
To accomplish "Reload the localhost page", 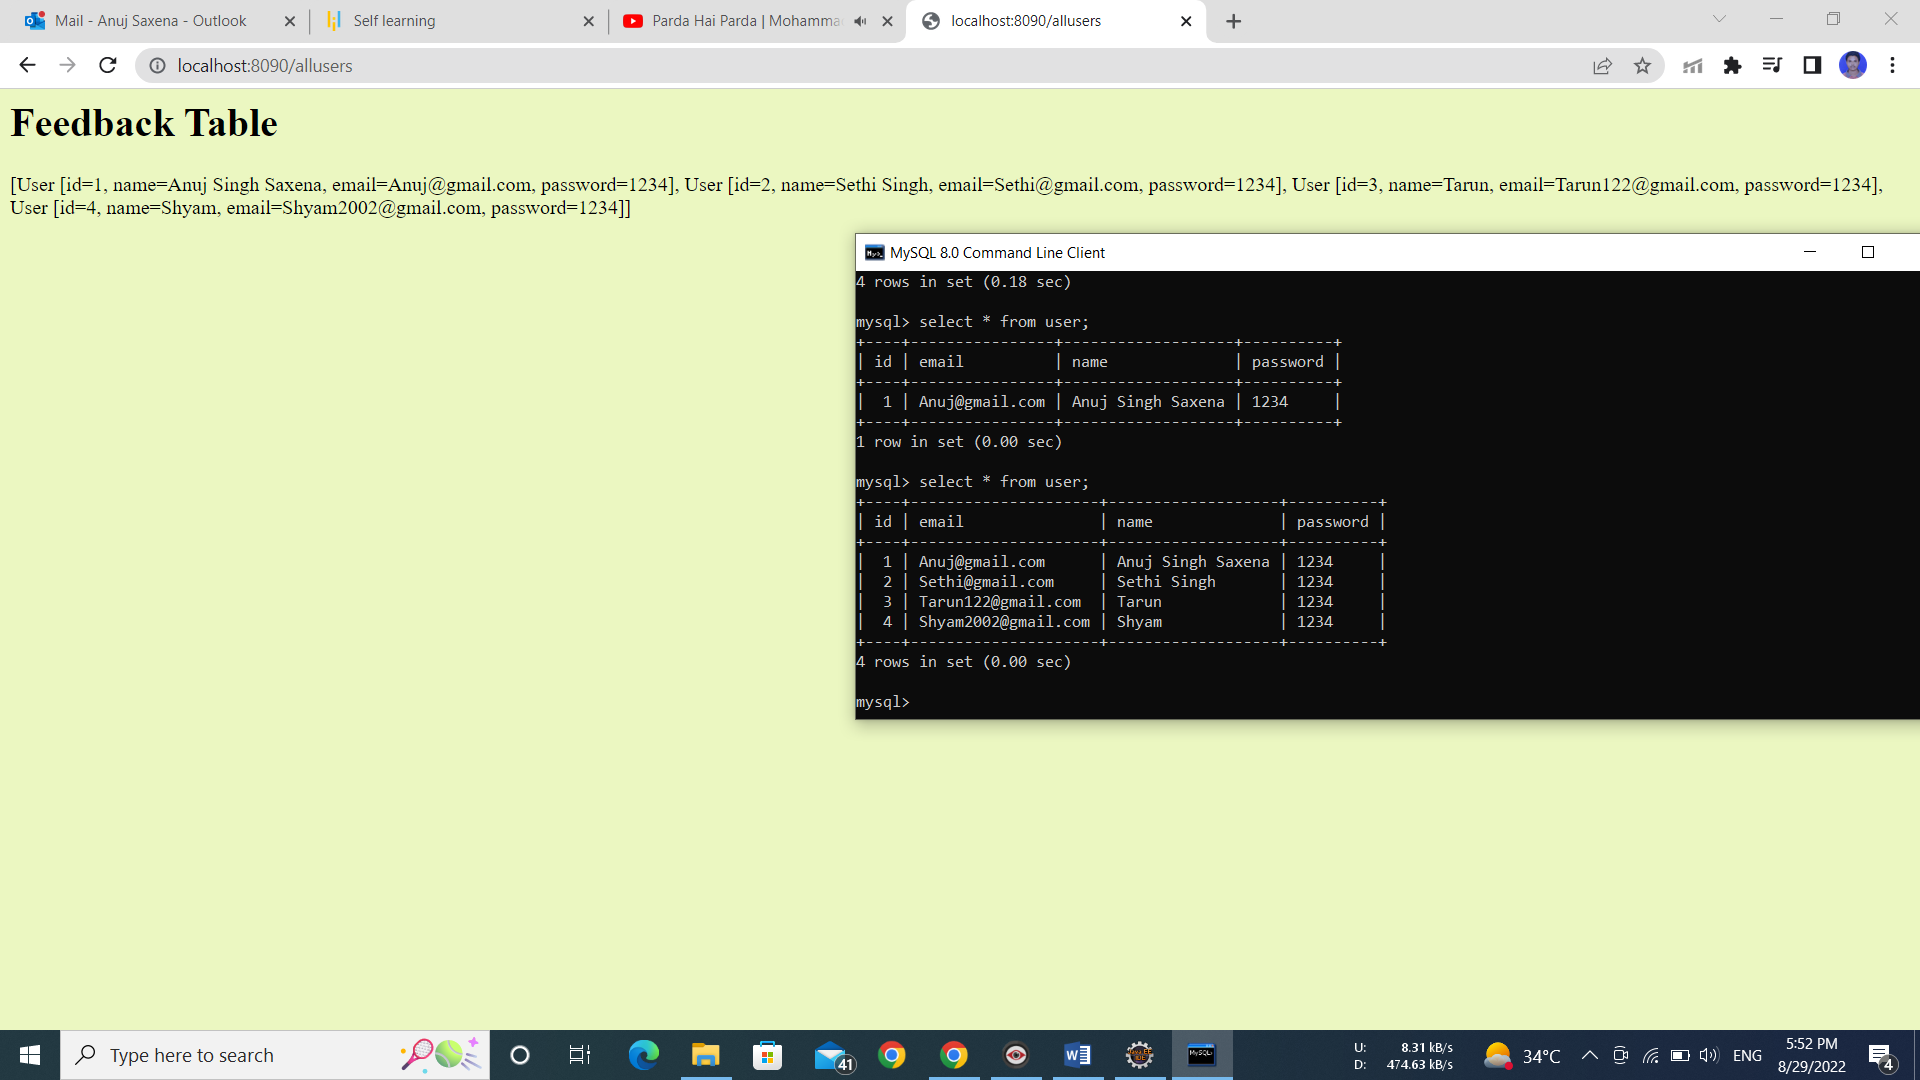I will point(108,65).
